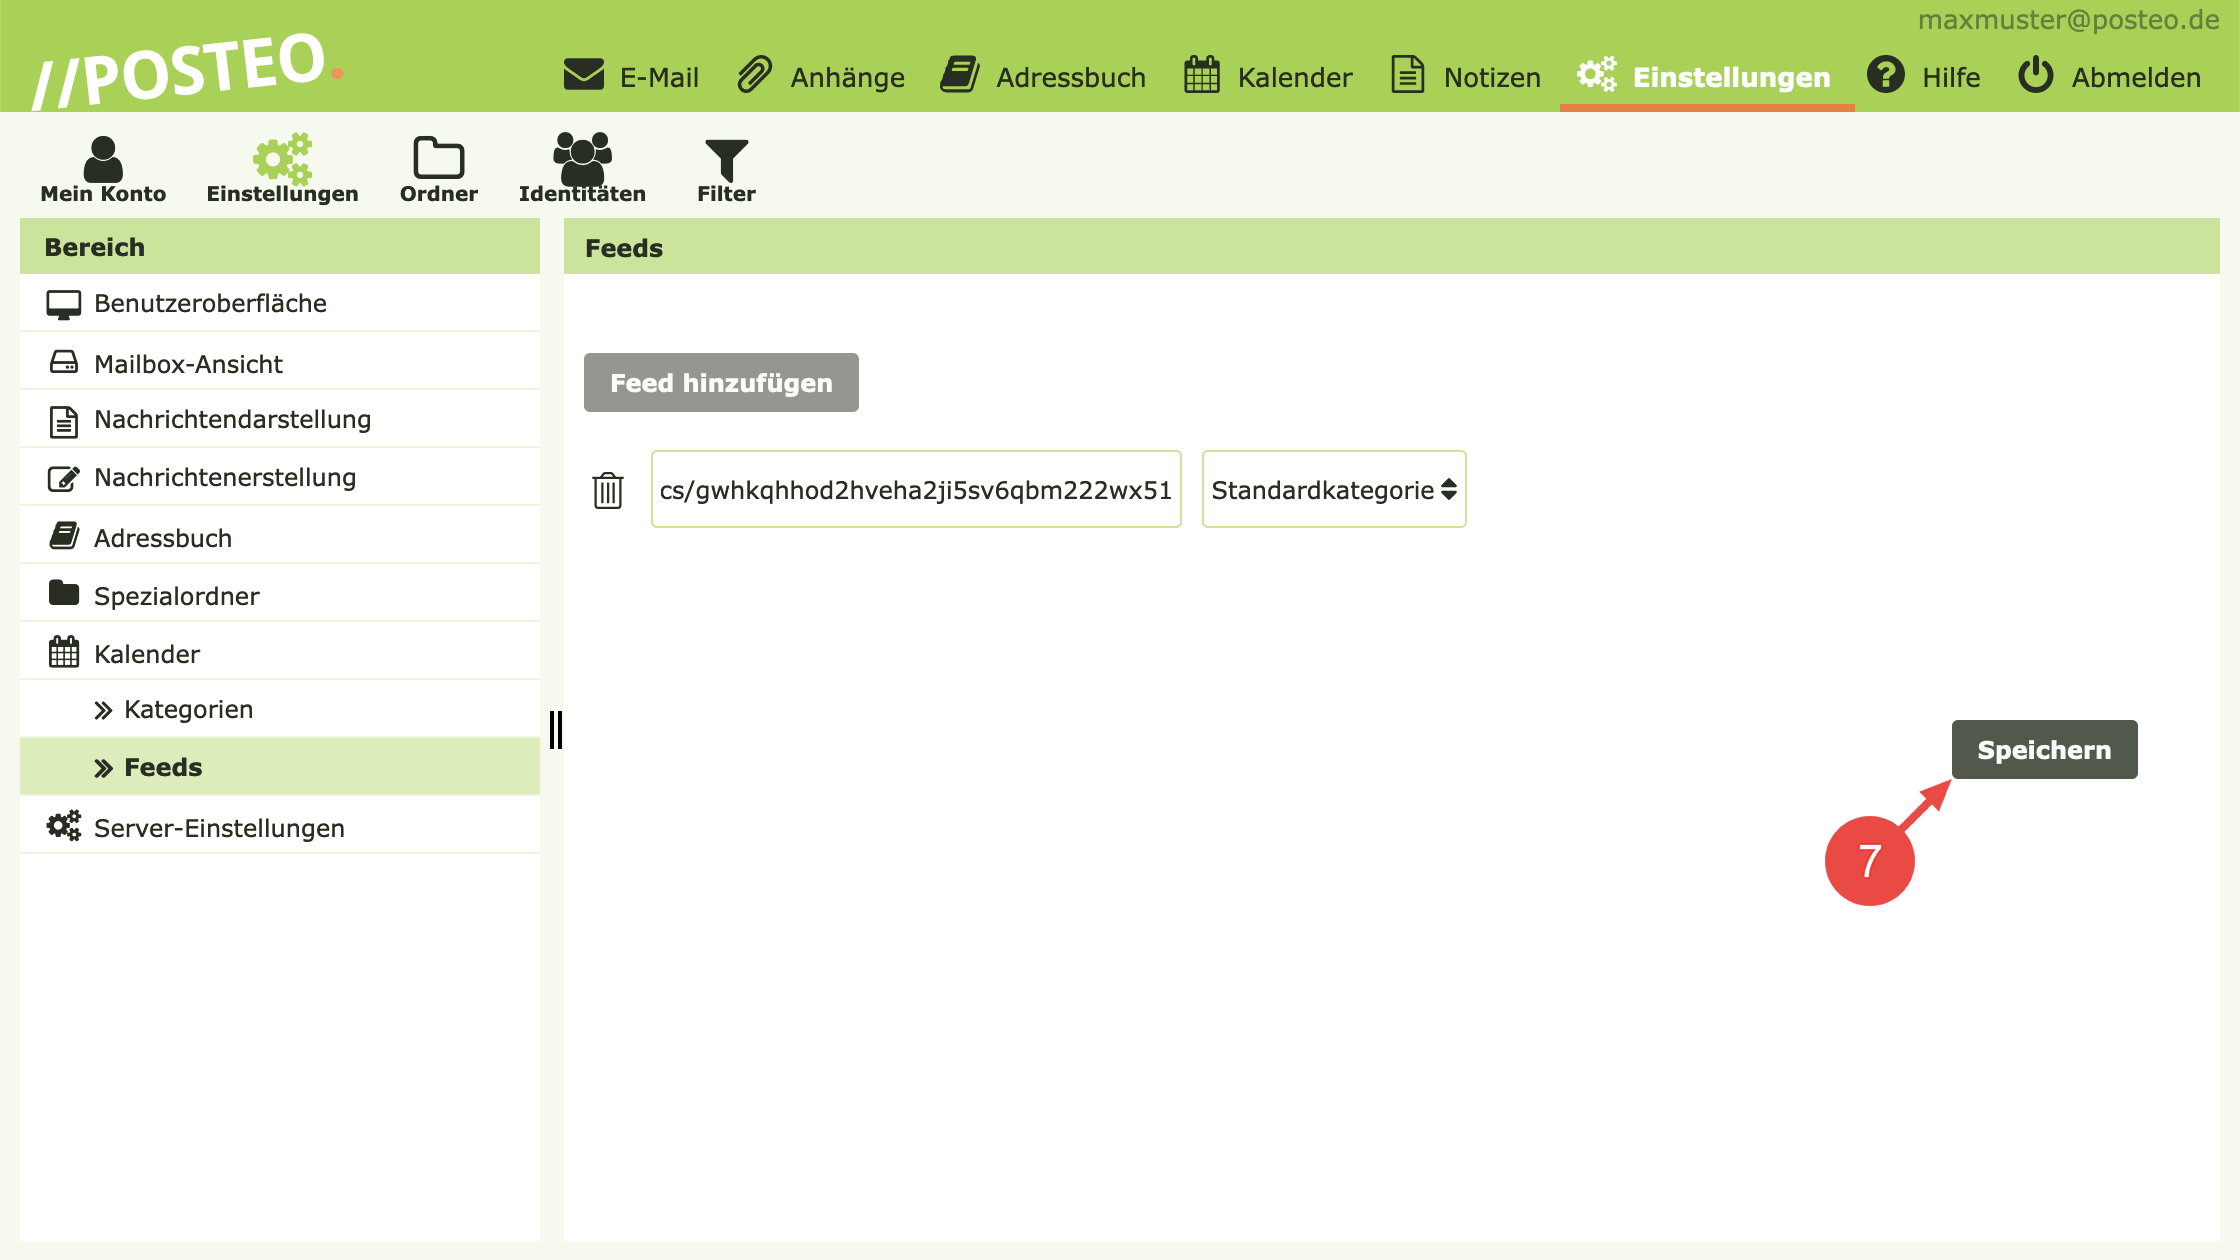
Task: Open Kalender section in sidebar
Action: click(x=147, y=654)
